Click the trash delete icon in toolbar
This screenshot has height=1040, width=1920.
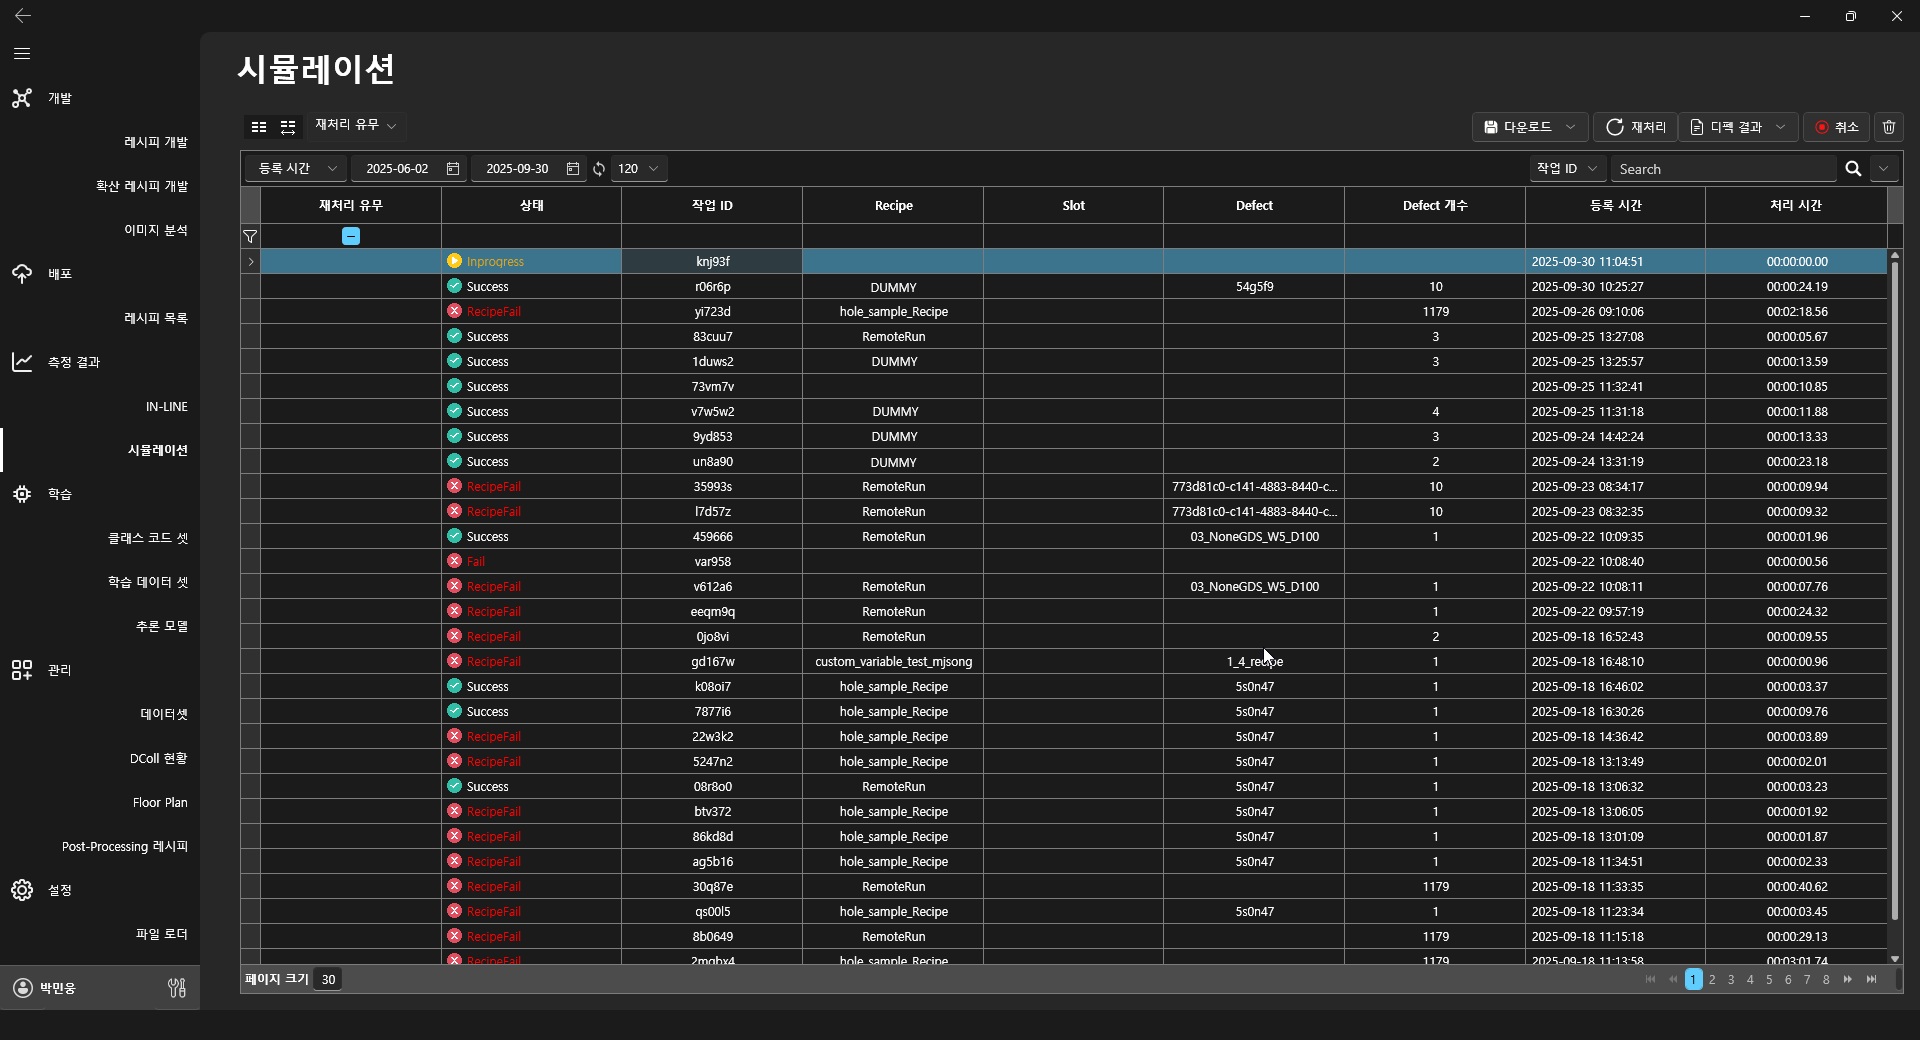1888,127
